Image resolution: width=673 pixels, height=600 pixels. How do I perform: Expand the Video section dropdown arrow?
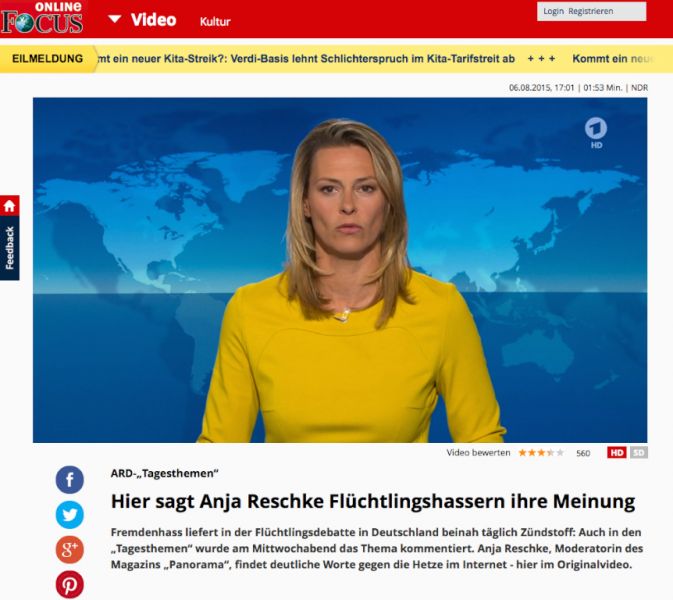pos(114,19)
